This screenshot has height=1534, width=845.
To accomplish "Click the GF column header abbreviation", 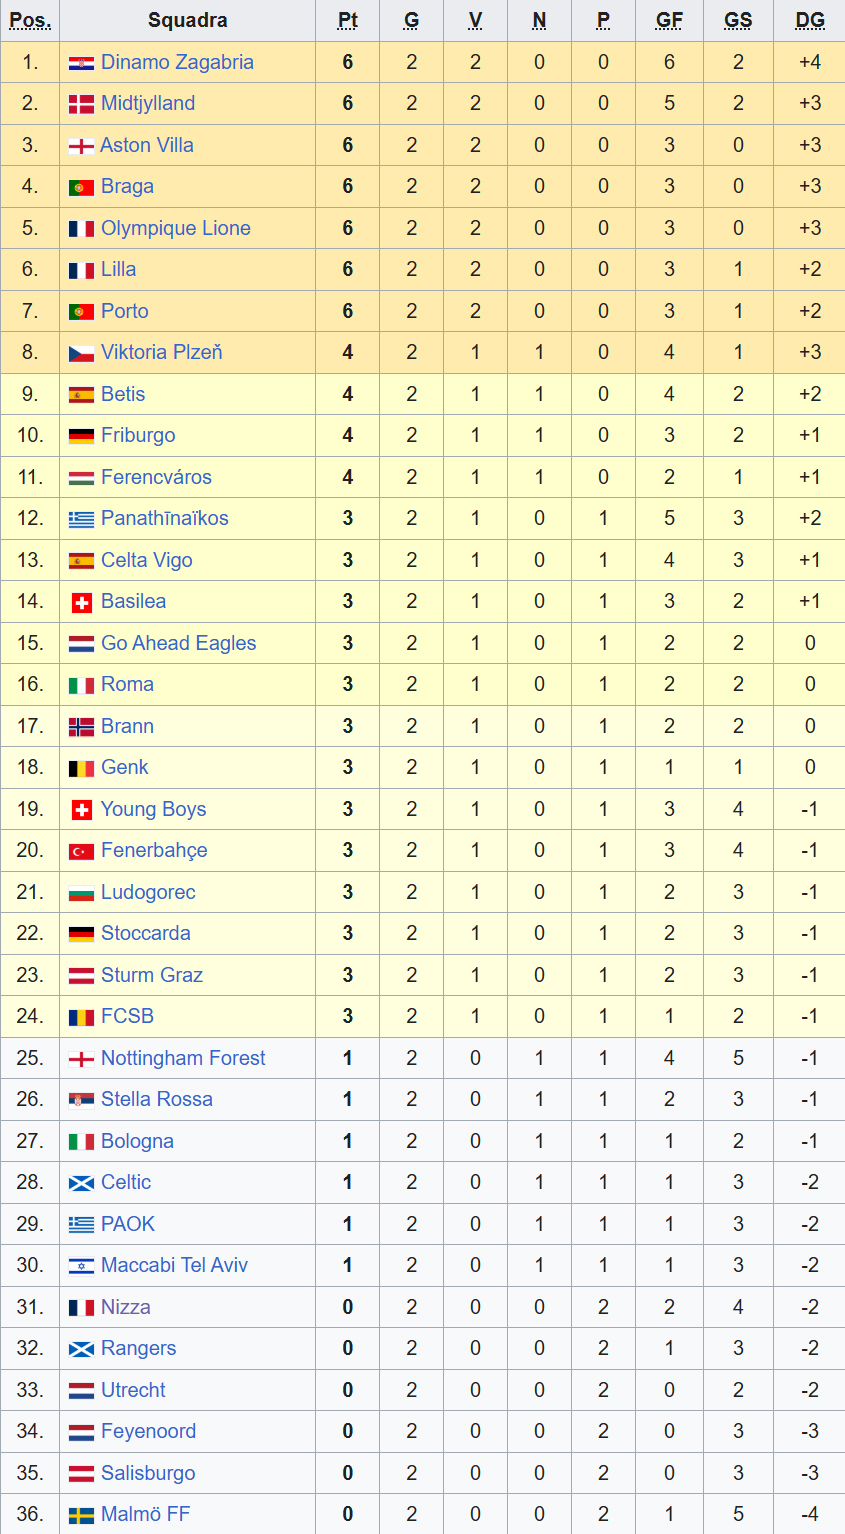I will tap(669, 20).
